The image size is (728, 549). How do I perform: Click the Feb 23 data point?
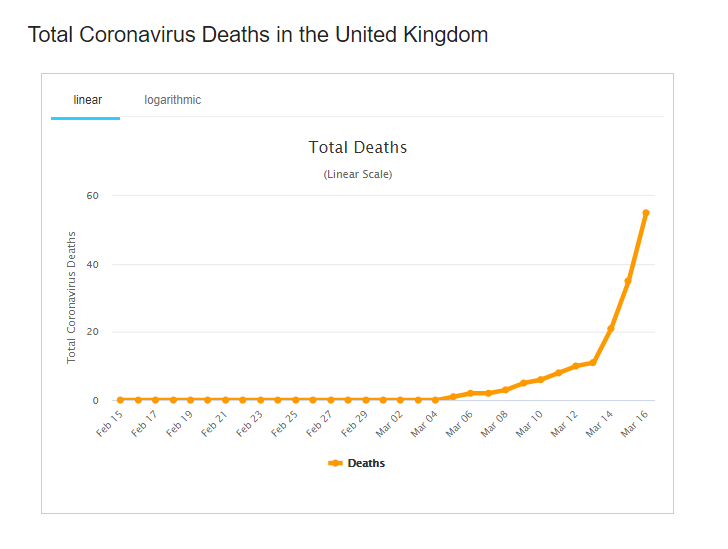tap(260, 400)
